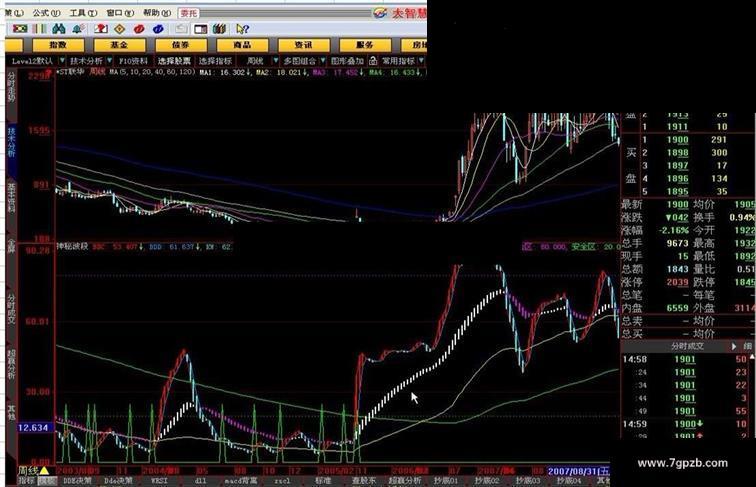Click the yellow 服务 button
Screen dimensions: 756x487
(x=365, y=45)
